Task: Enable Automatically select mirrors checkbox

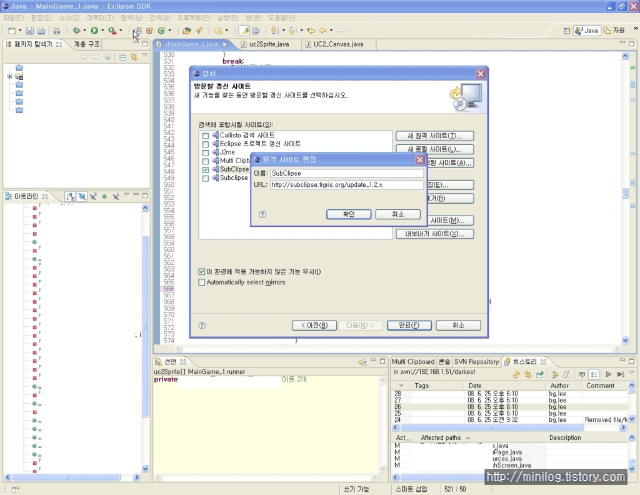Action: click(202, 282)
